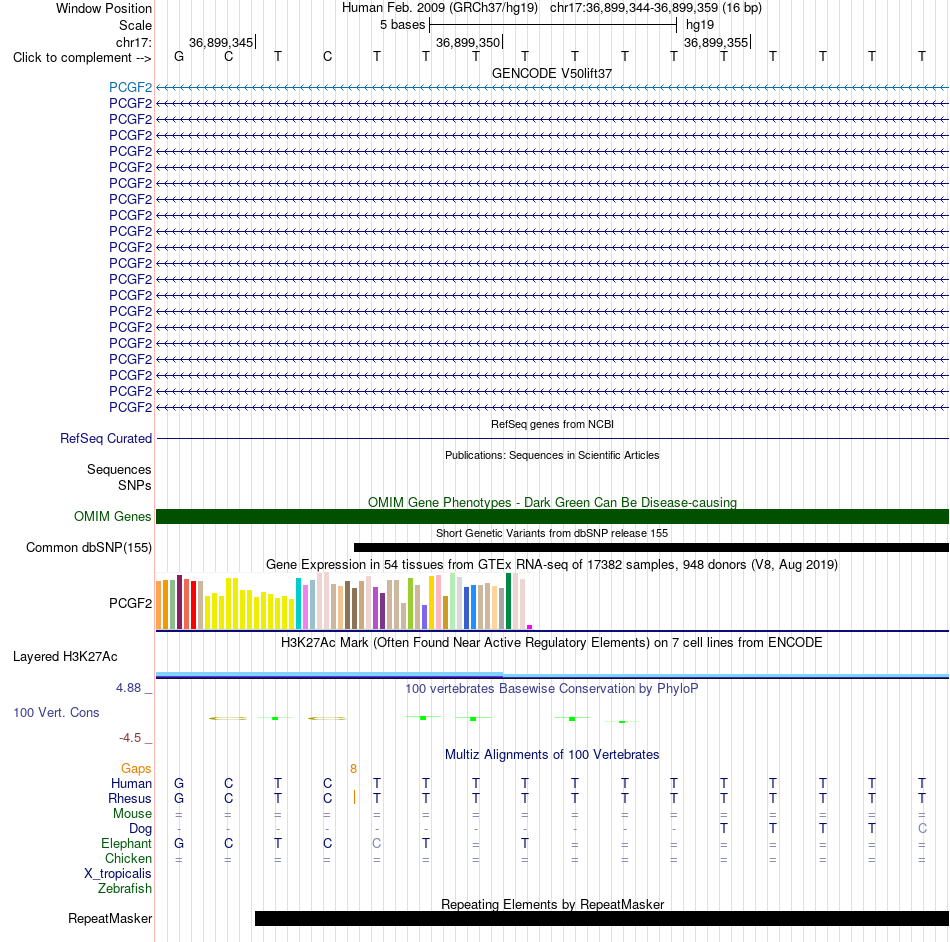Image resolution: width=950 pixels, height=942 pixels.
Task: Click the H3K27Ac Mark ENCODE track title
Action: [552, 642]
